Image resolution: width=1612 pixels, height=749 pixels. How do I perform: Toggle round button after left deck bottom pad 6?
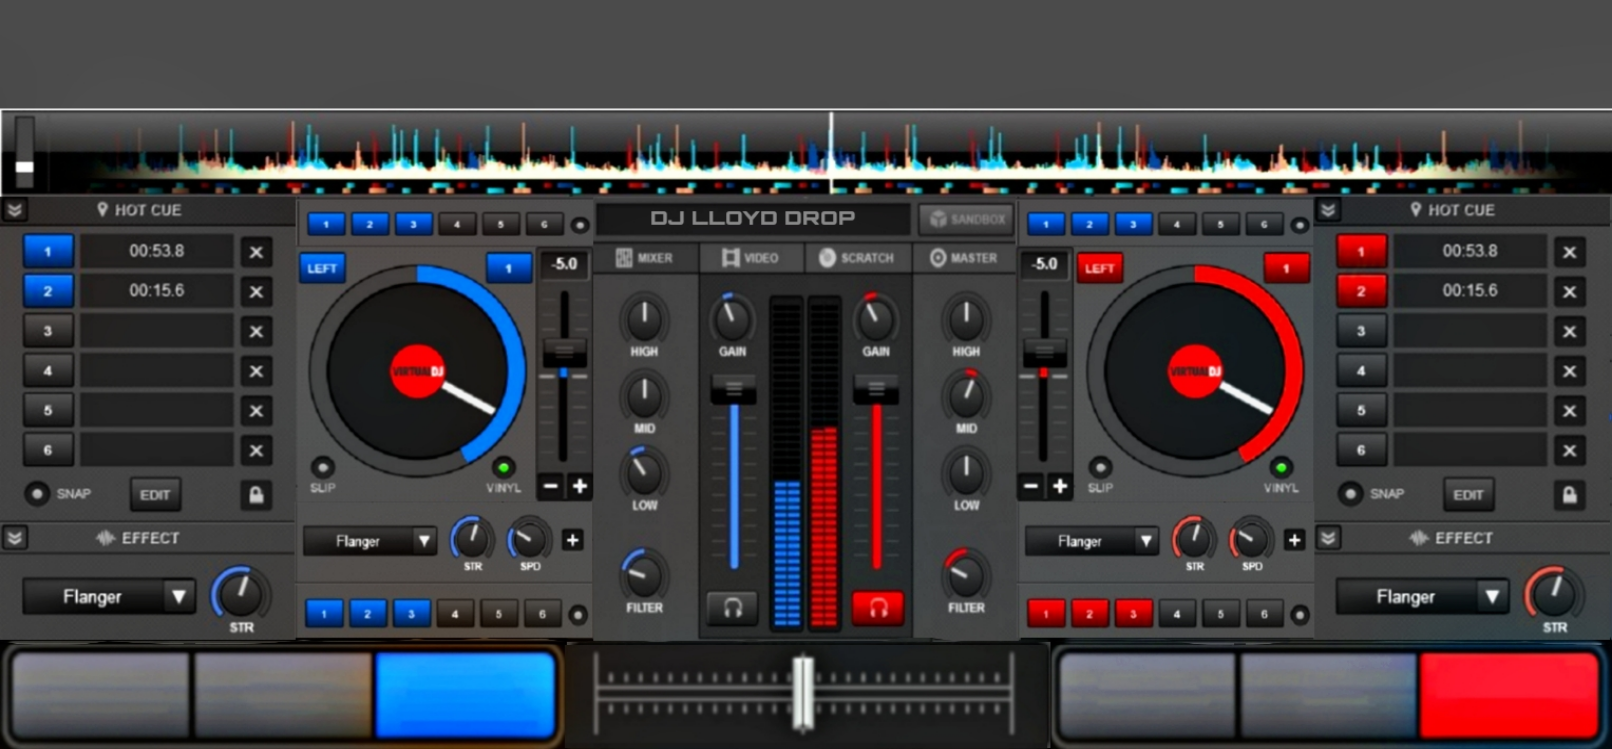tap(577, 614)
